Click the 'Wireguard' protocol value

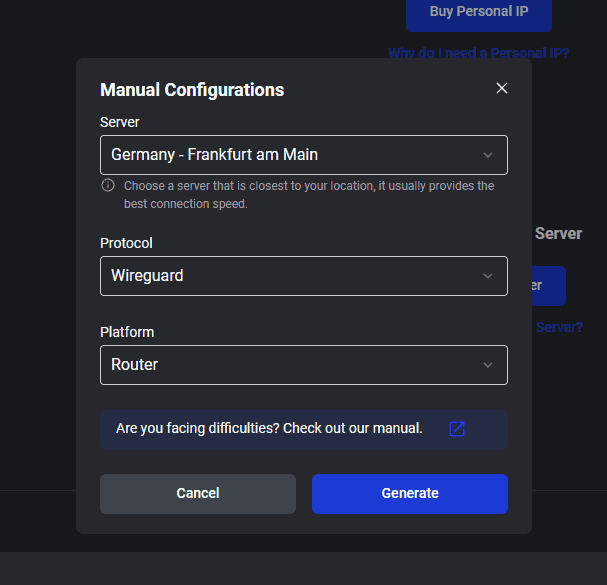(147, 276)
